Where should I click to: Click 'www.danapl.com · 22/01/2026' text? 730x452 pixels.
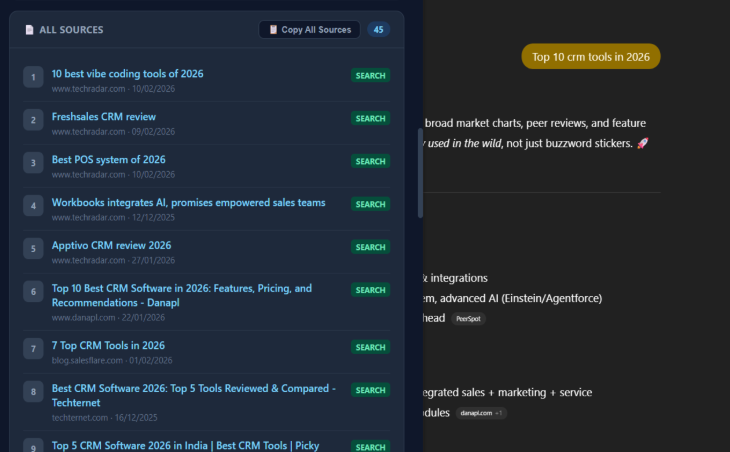tap(108, 317)
